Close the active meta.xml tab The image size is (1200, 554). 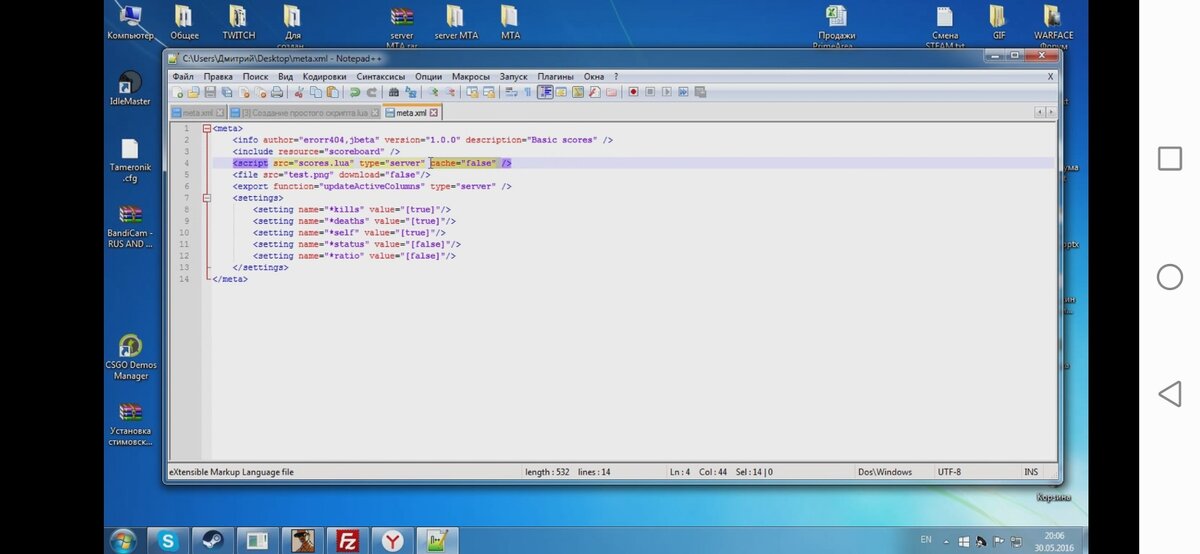(x=434, y=113)
